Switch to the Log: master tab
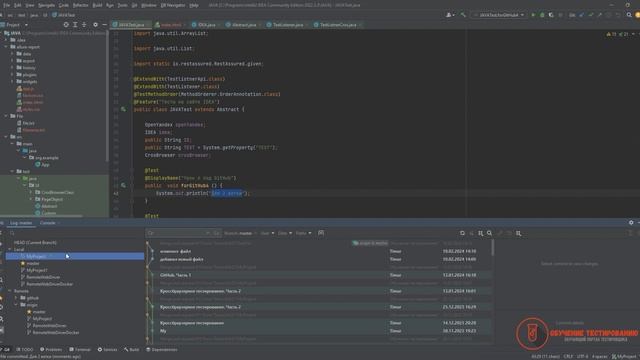This screenshot has height=360, width=640. pos(21,223)
